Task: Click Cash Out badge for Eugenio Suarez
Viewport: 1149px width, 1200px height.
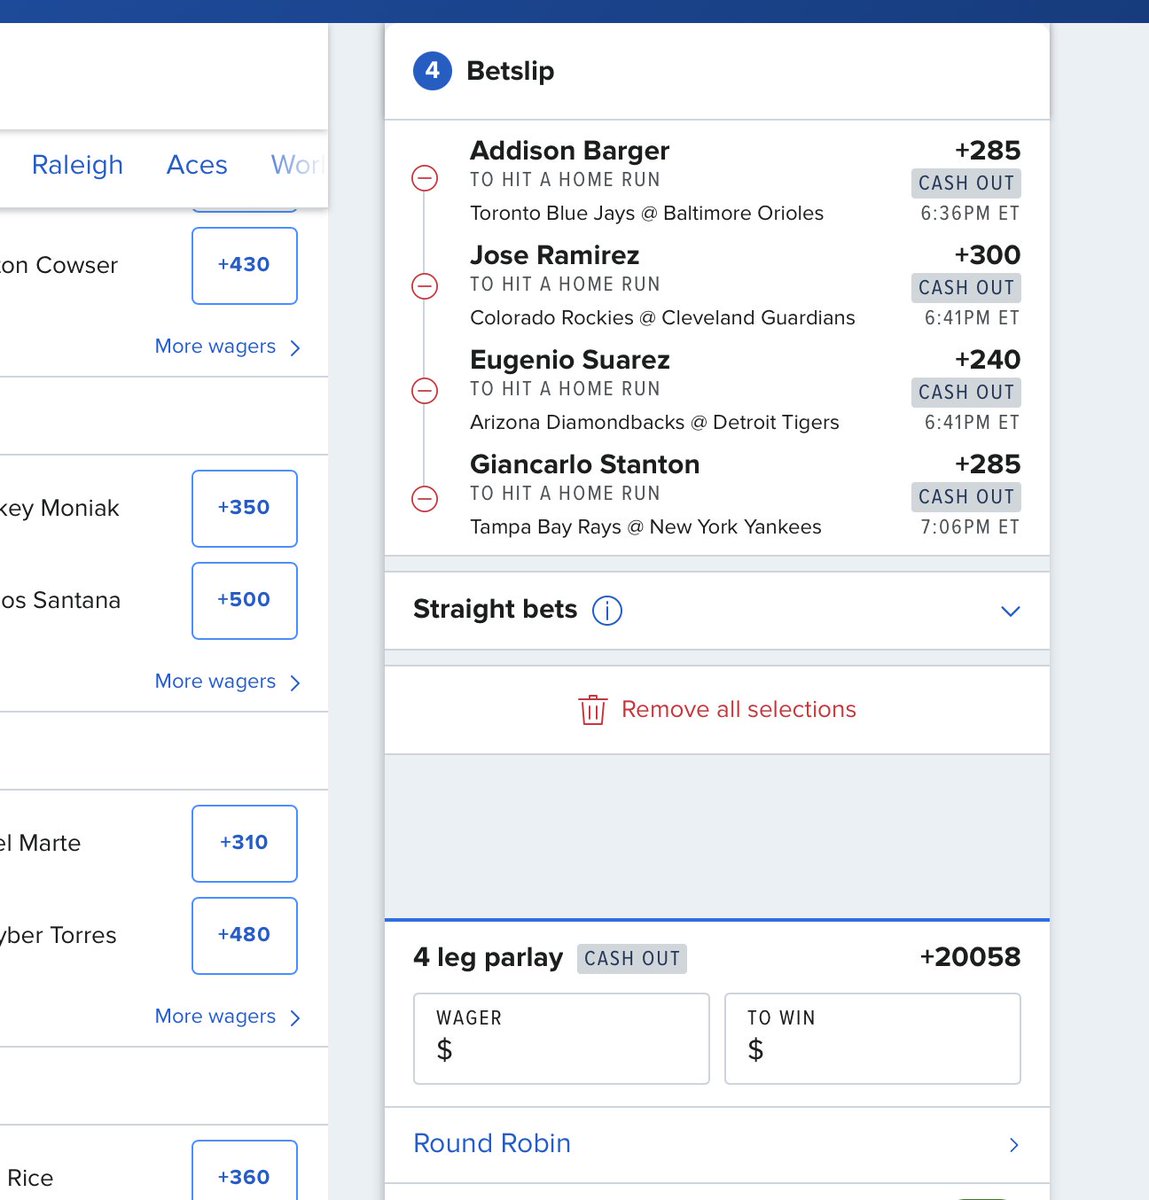Action: pos(966,392)
